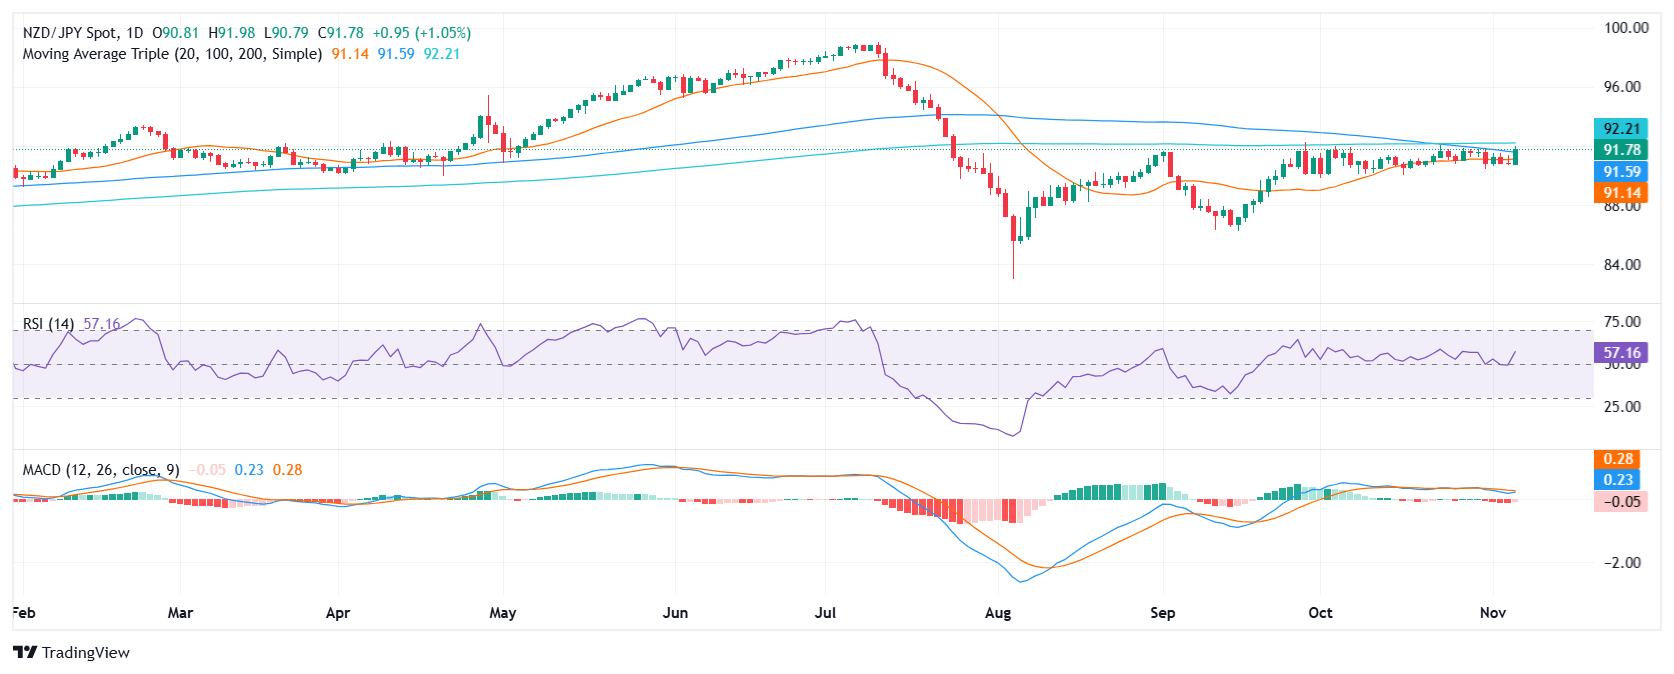Click the 100.00 price axis label
This screenshot has width=1674, height=674.
1626,28
